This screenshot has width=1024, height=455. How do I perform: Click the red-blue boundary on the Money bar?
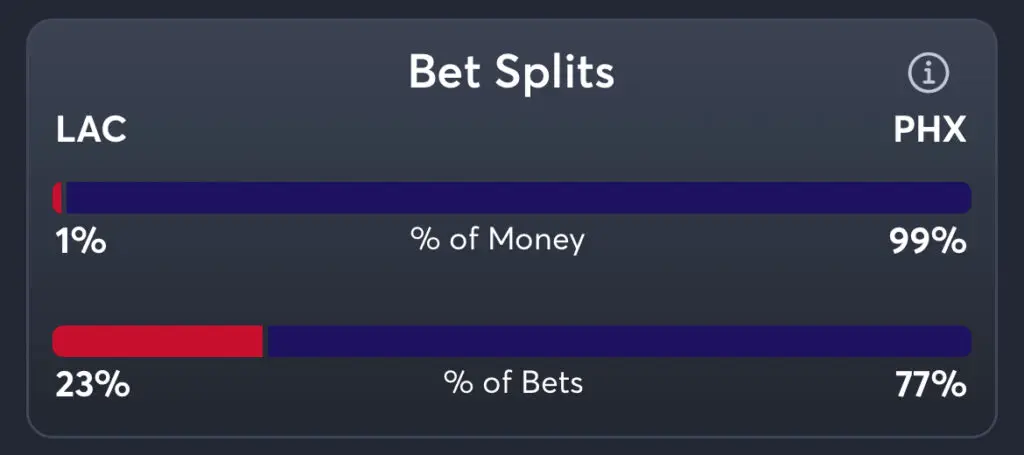pyautogui.click(x=64, y=197)
